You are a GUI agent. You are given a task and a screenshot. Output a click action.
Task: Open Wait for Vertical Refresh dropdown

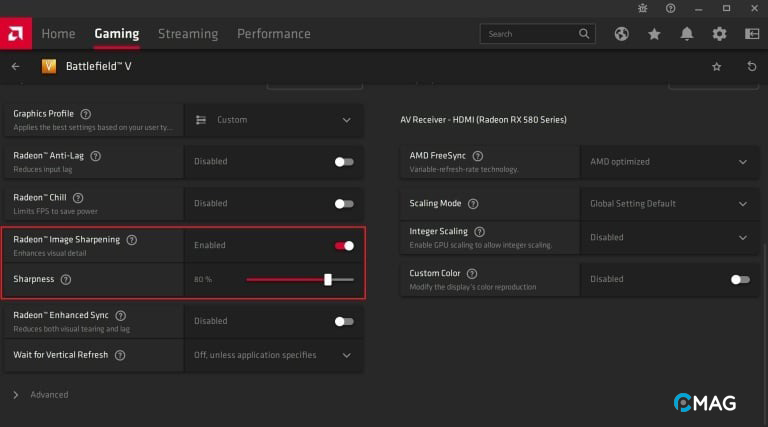(x=274, y=355)
